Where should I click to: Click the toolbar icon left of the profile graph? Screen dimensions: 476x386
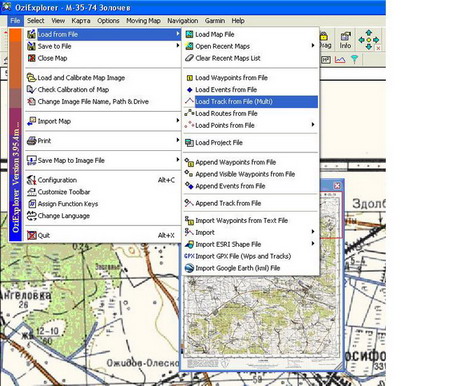(x=325, y=60)
